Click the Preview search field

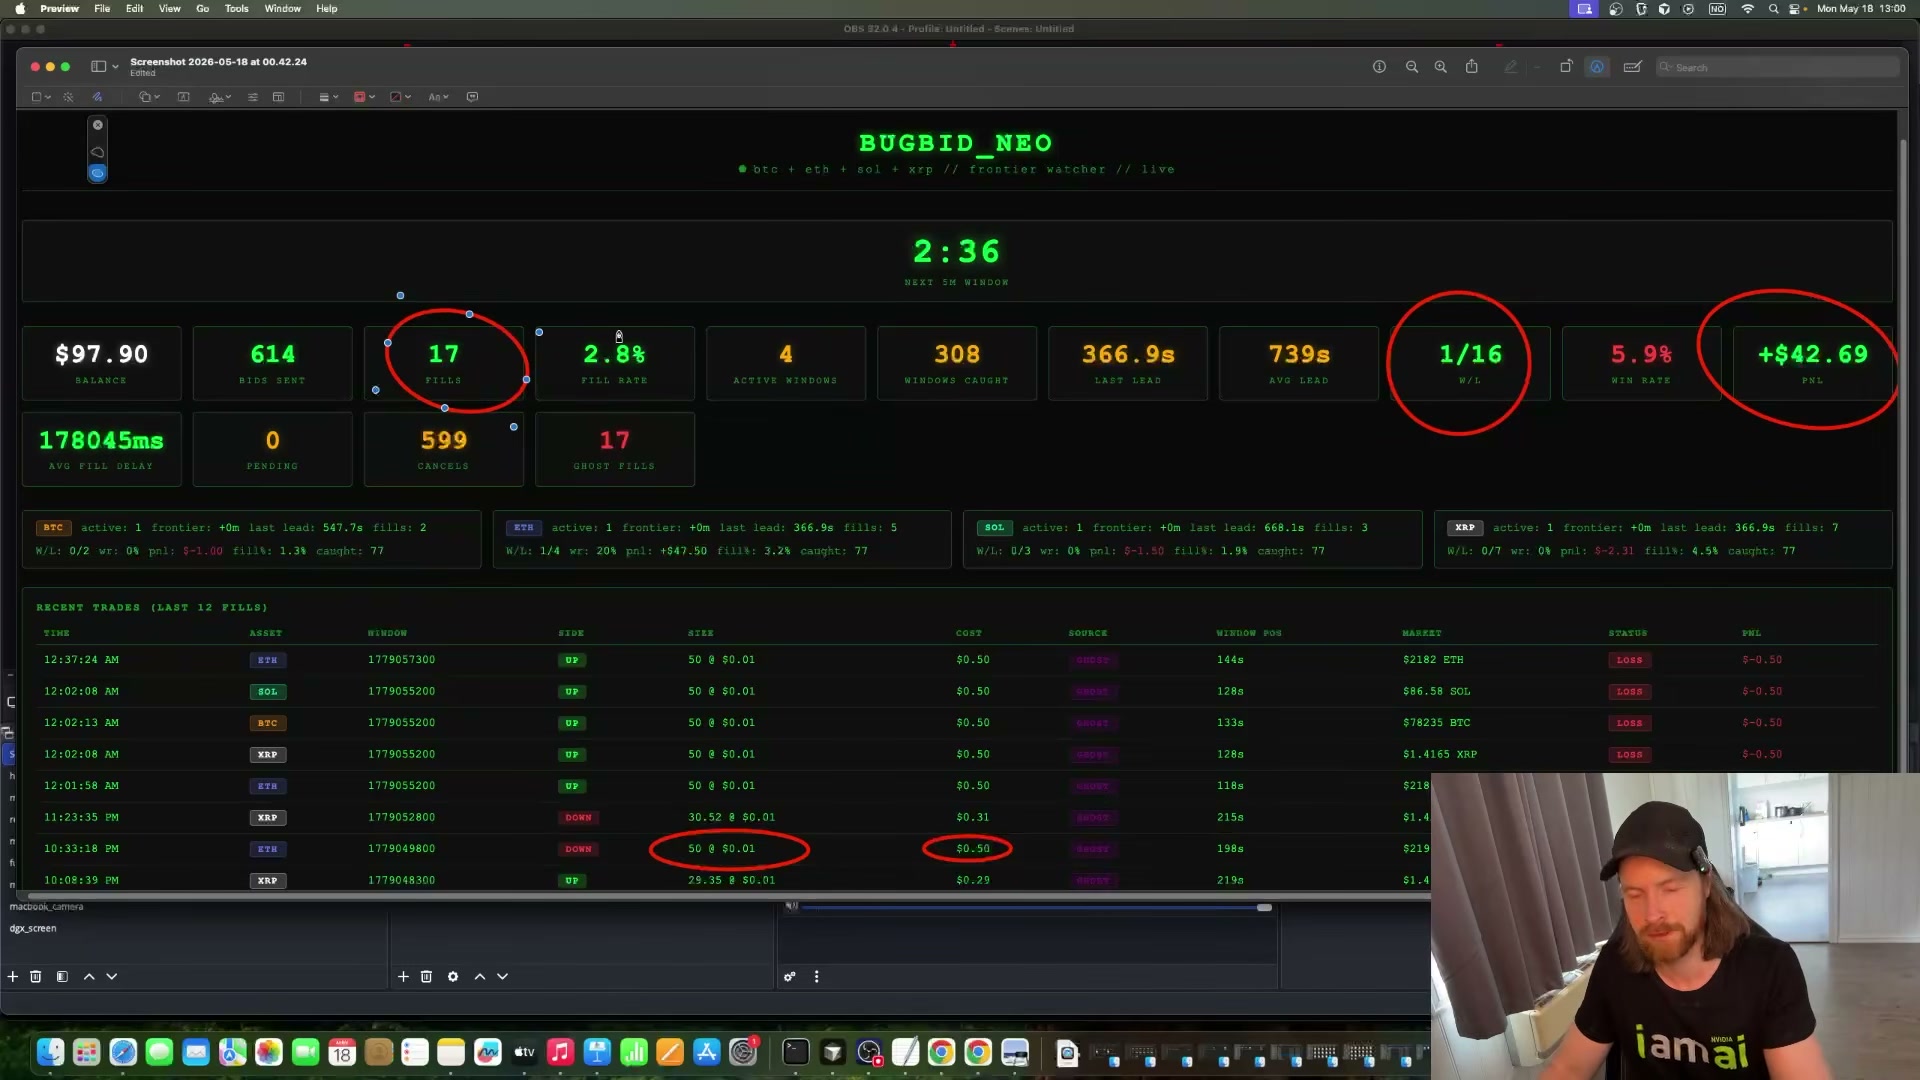[x=1777, y=67]
